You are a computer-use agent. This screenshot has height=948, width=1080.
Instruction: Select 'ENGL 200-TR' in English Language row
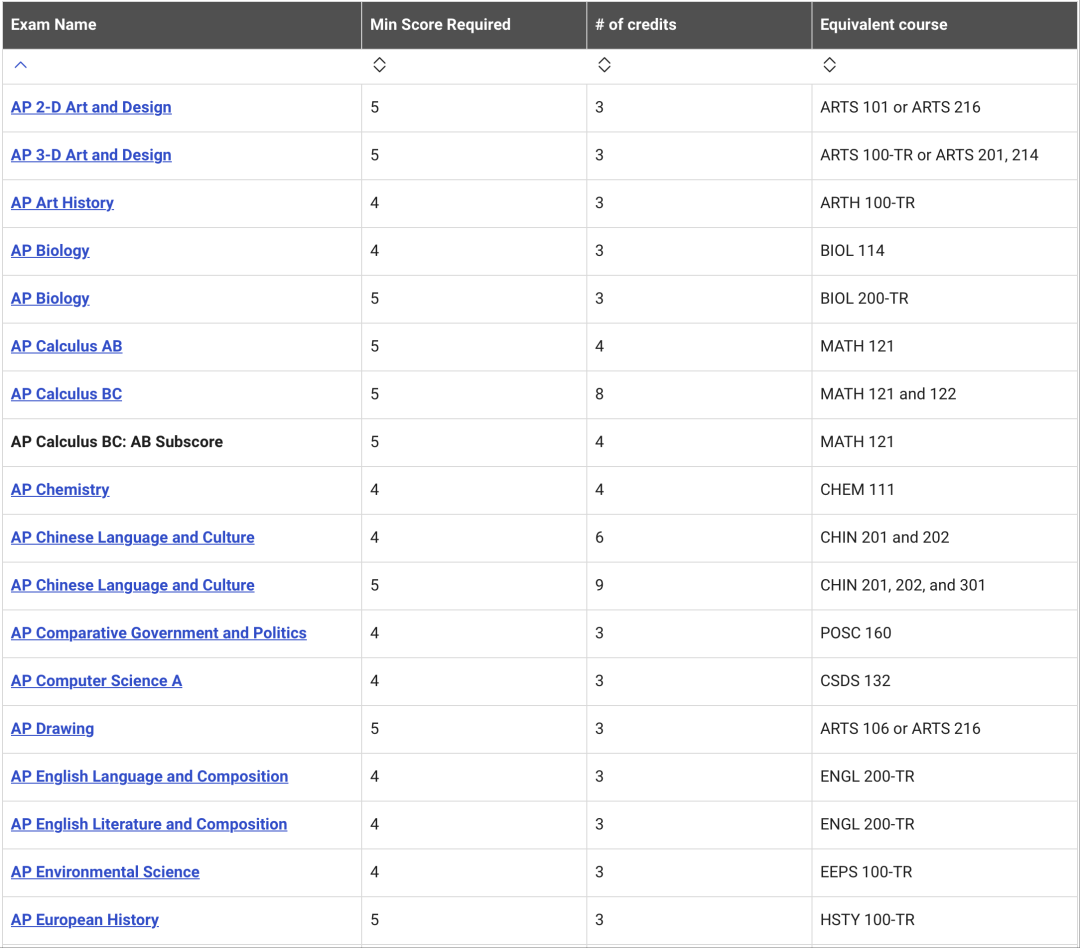(944, 776)
